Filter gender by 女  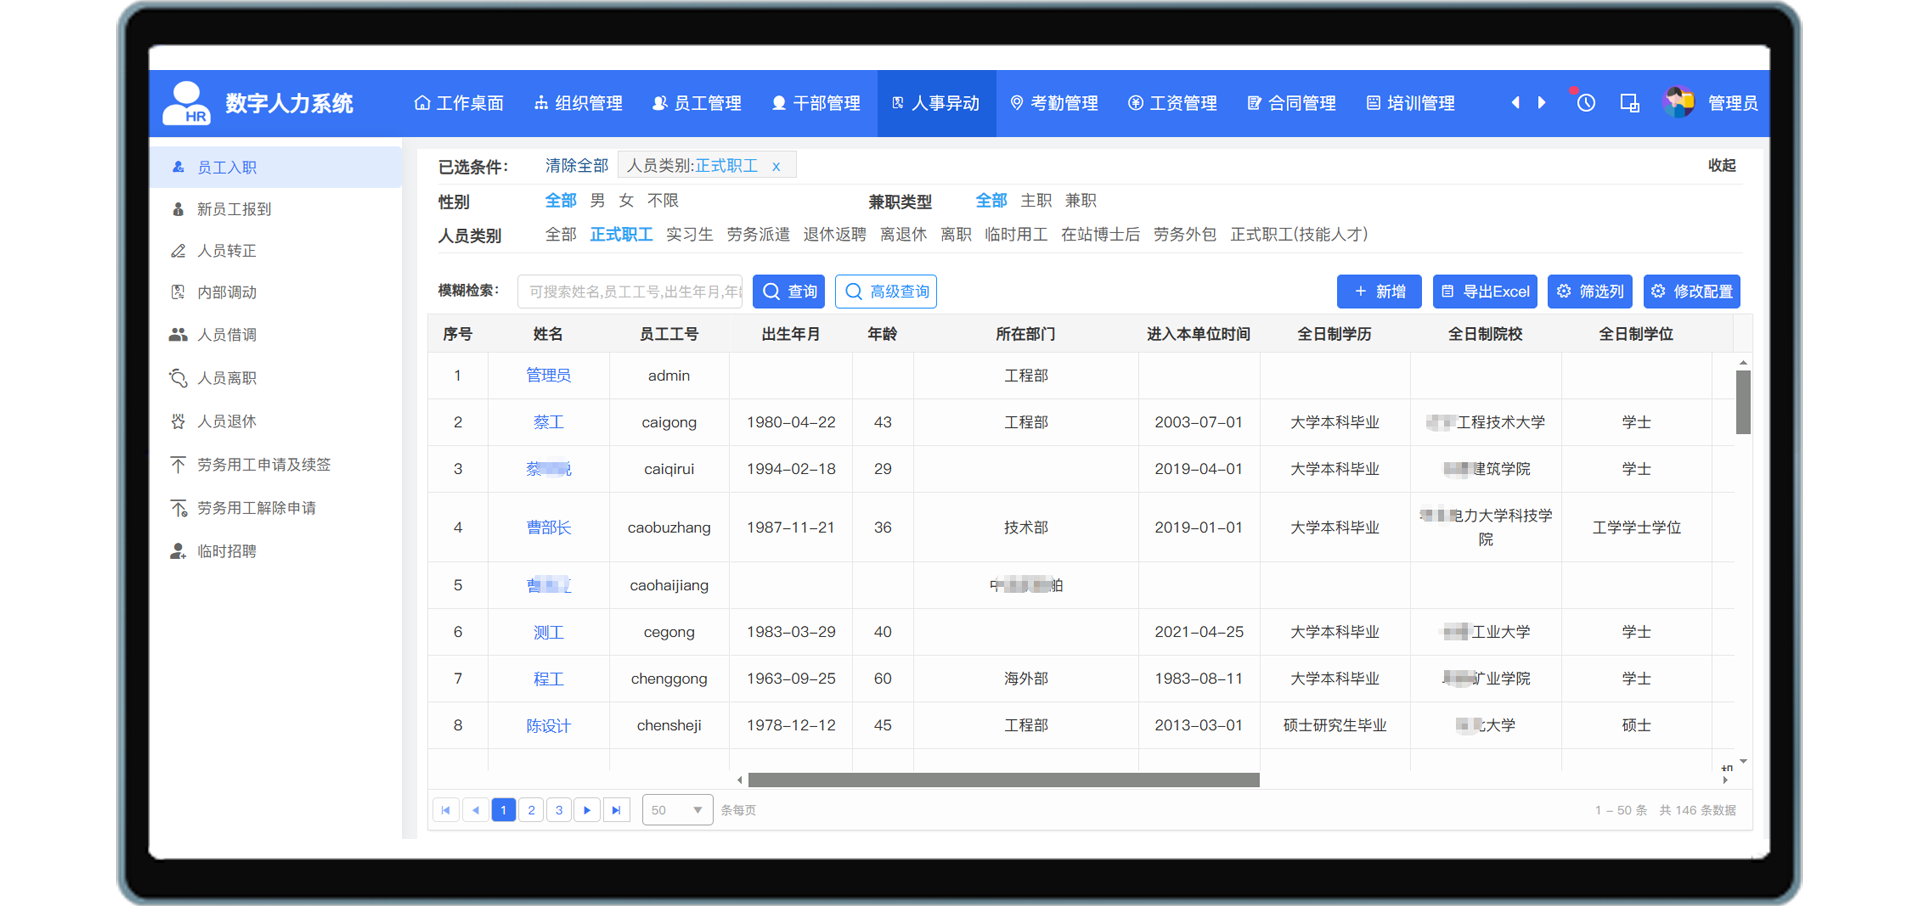[626, 201]
